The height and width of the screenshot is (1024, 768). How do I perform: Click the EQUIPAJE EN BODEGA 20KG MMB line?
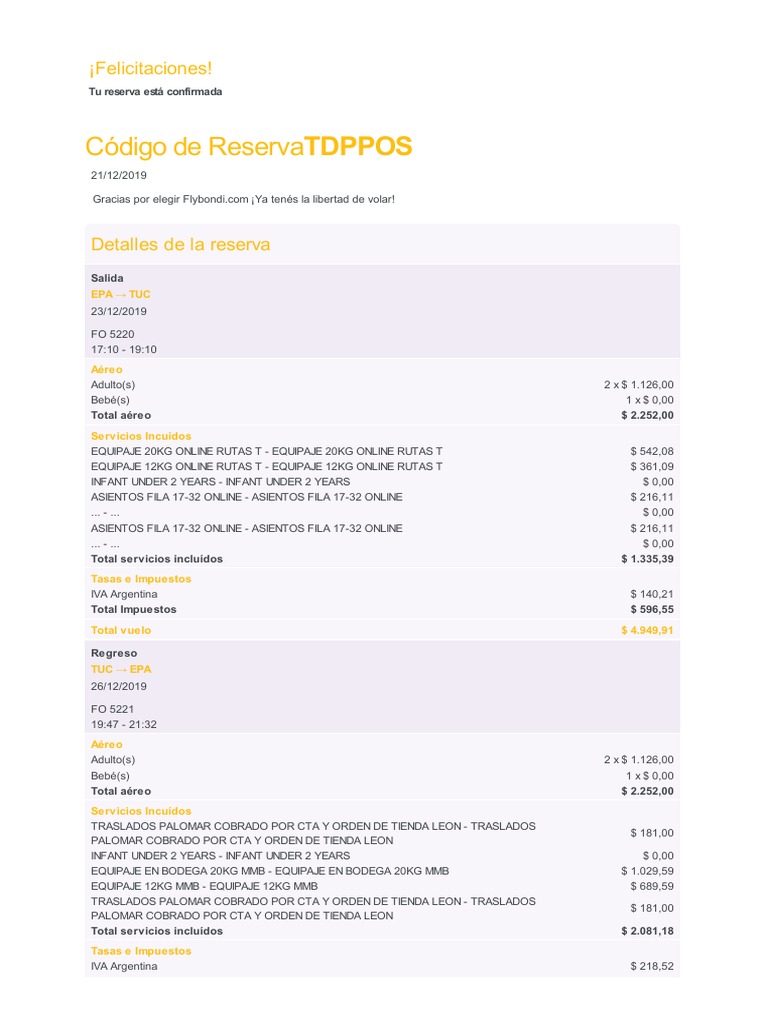[270, 871]
